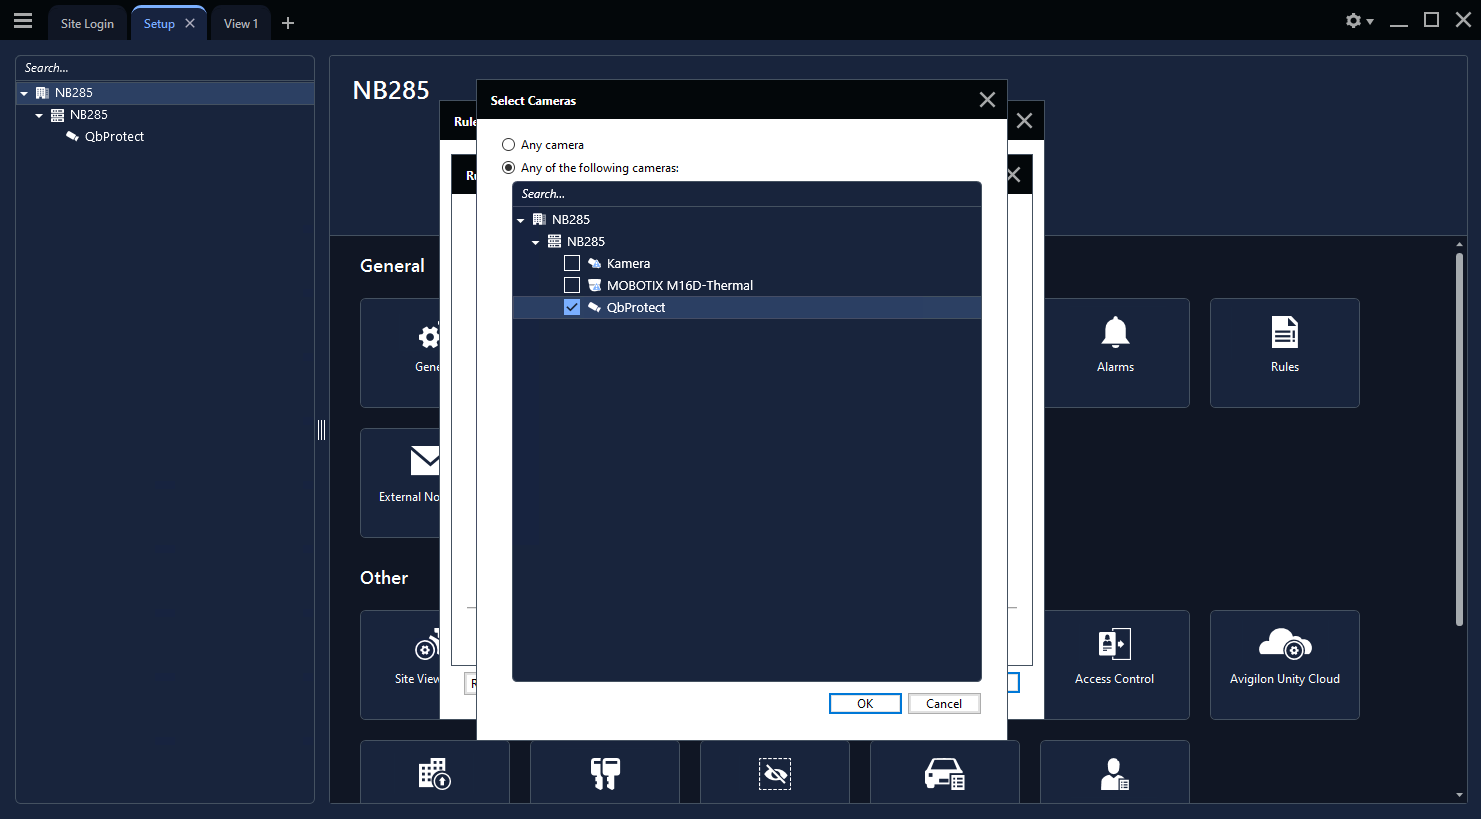Viewport: 1481px width, 819px height.
Task: Select the 'Any camera' radio option
Action: (x=509, y=145)
